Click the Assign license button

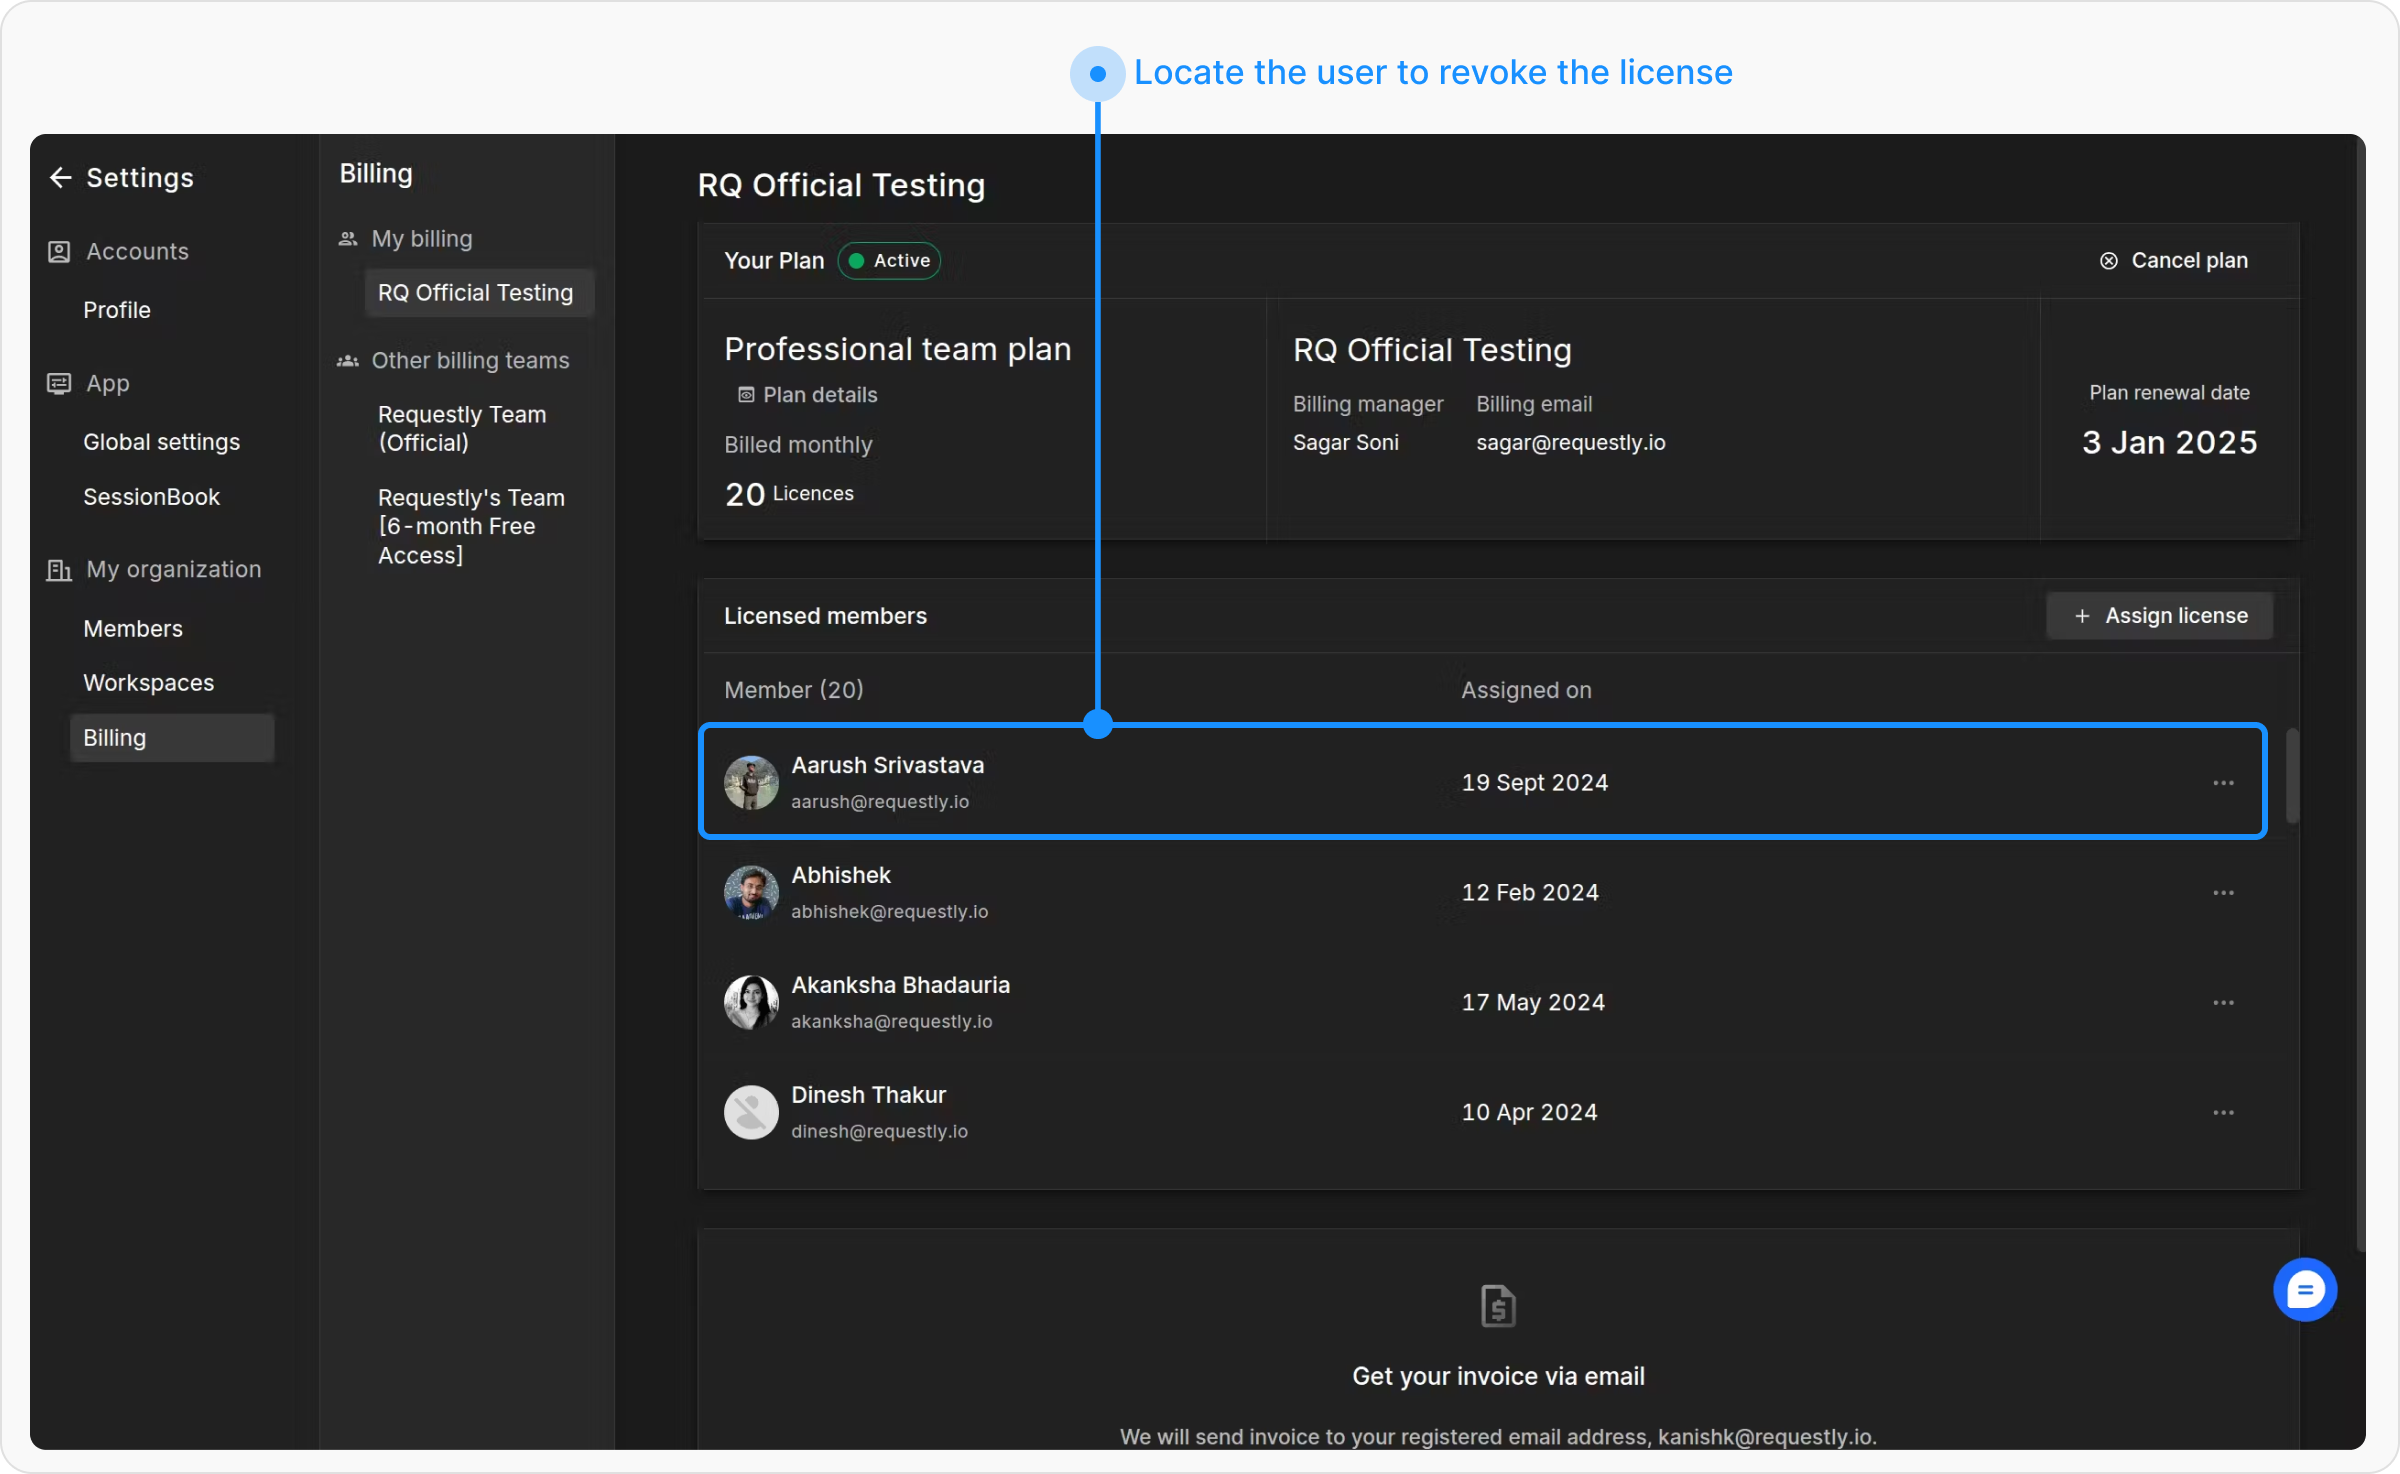click(x=2160, y=616)
